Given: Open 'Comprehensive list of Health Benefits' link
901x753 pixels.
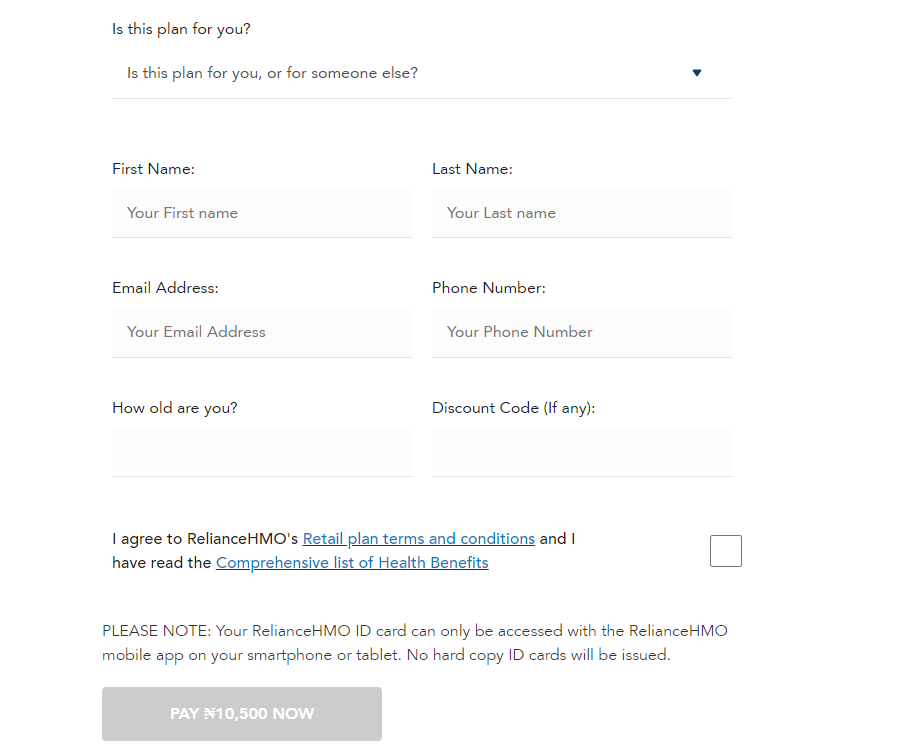Looking at the screenshot, I should click(x=352, y=563).
